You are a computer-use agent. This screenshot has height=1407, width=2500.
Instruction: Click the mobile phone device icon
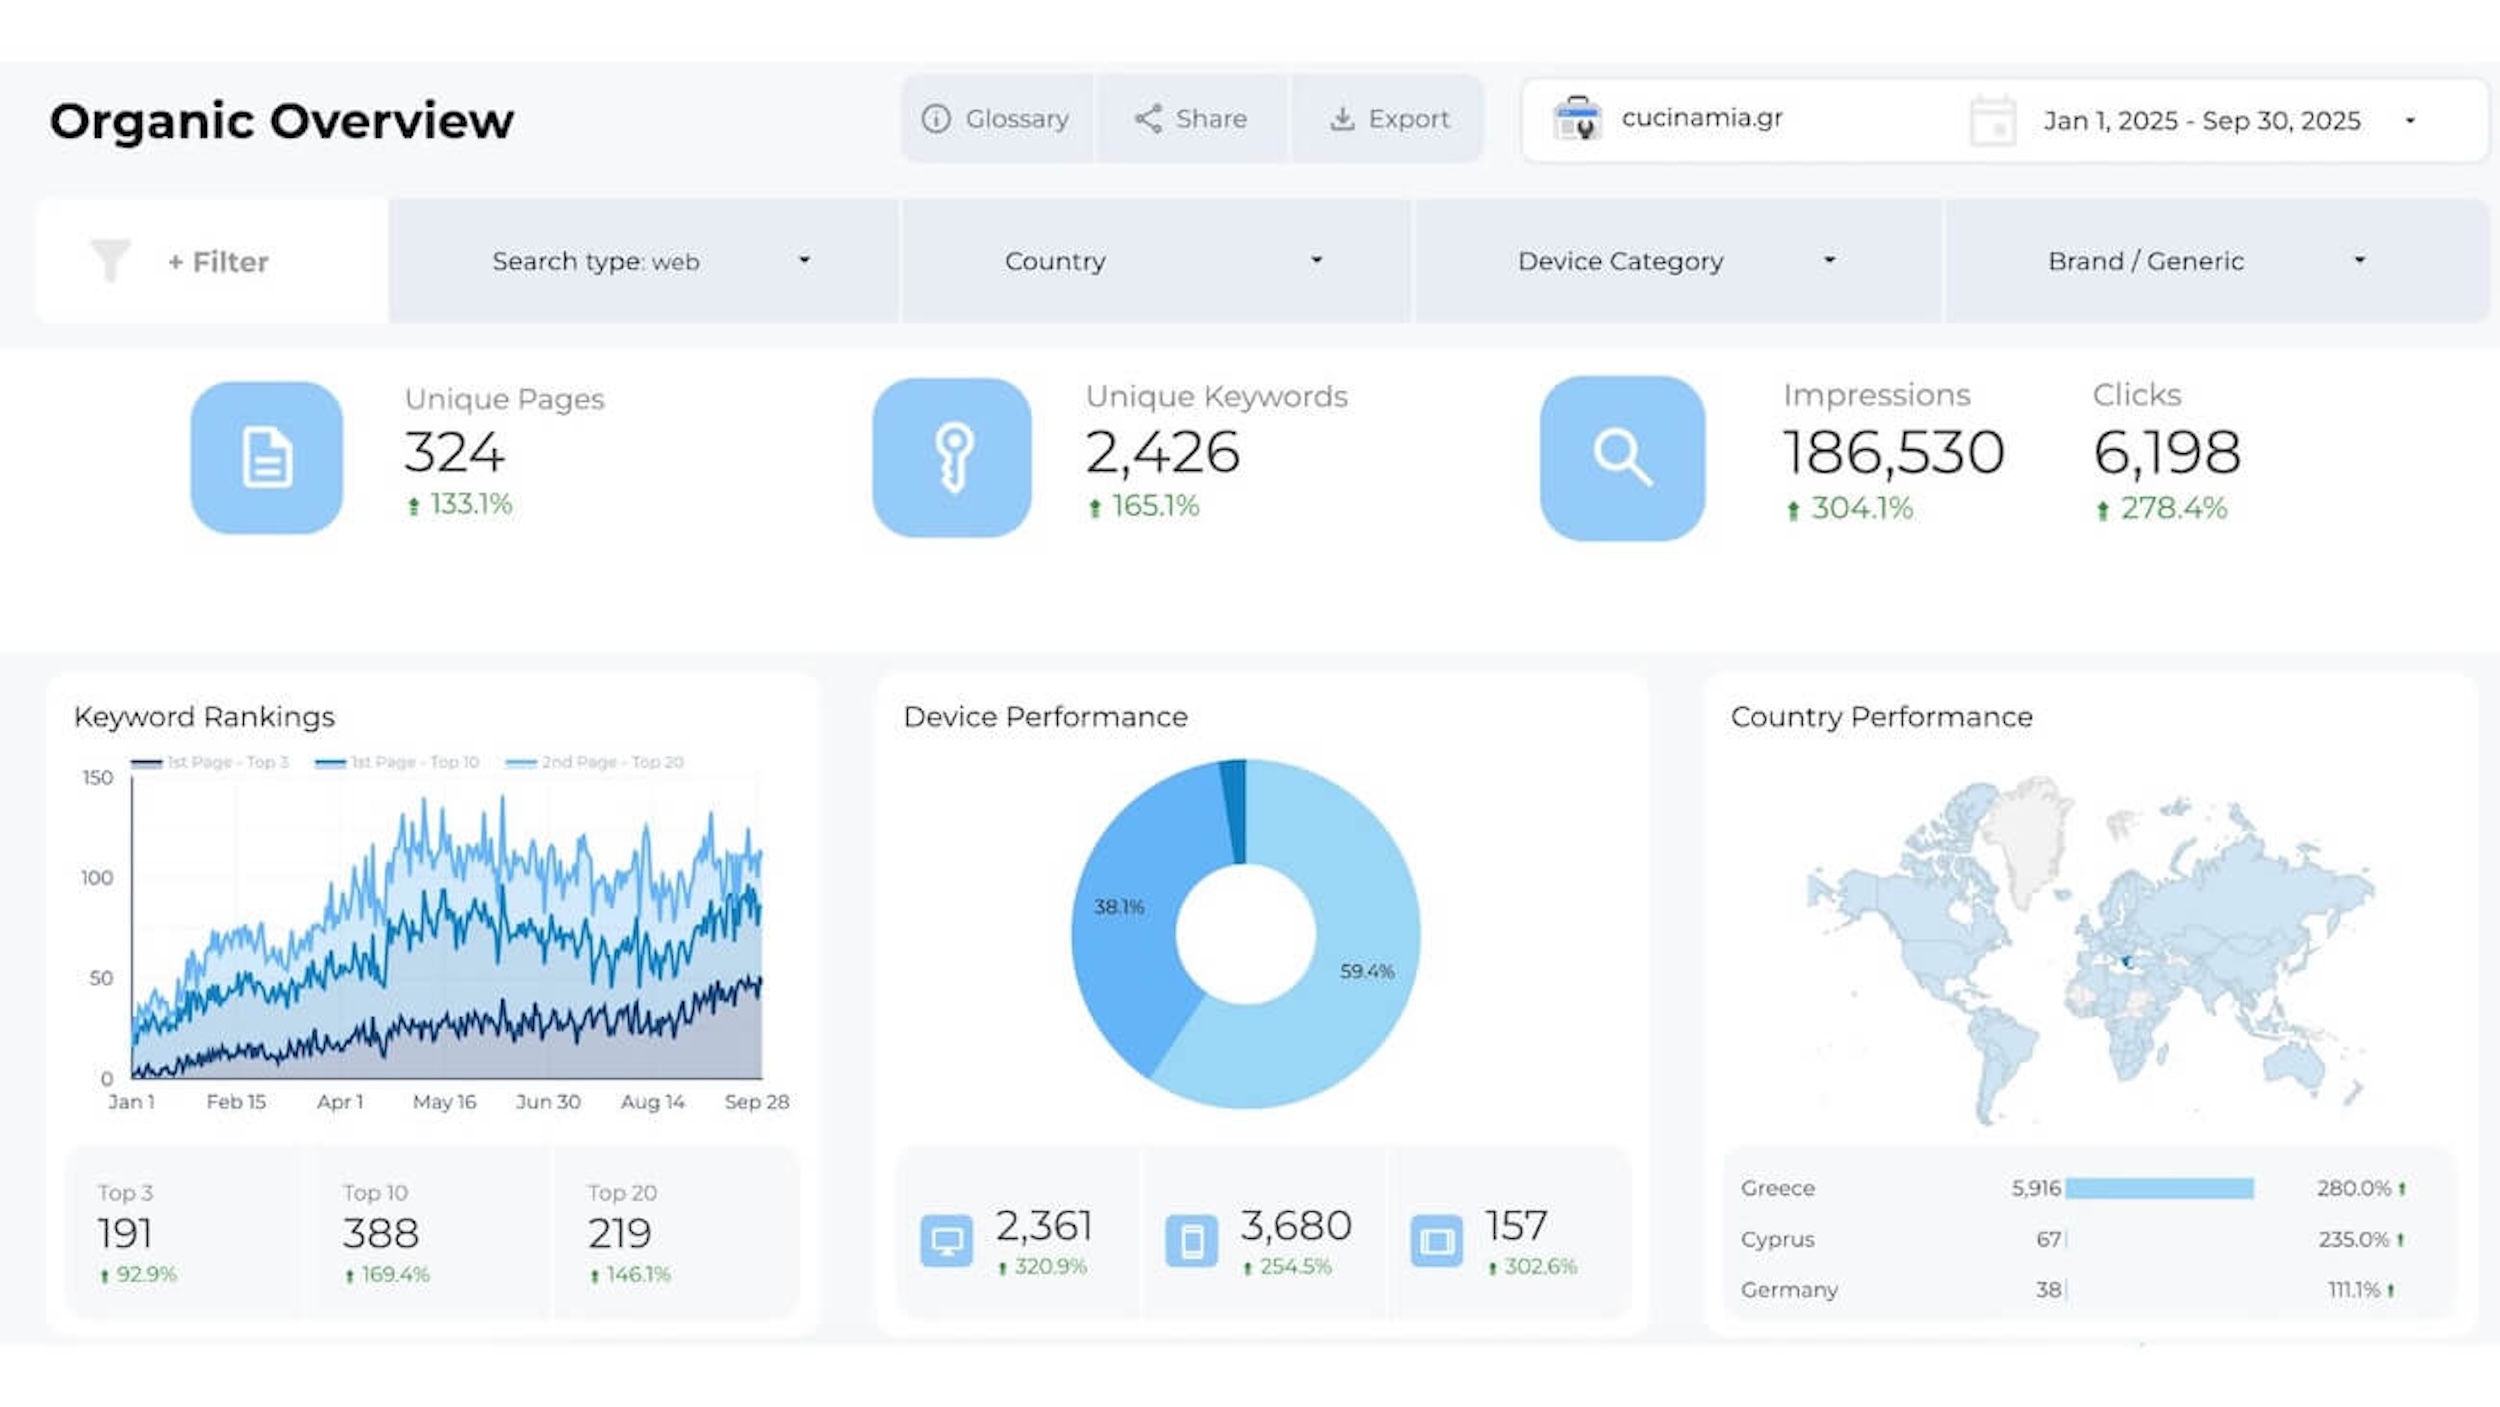[x=1191, y=1241]
